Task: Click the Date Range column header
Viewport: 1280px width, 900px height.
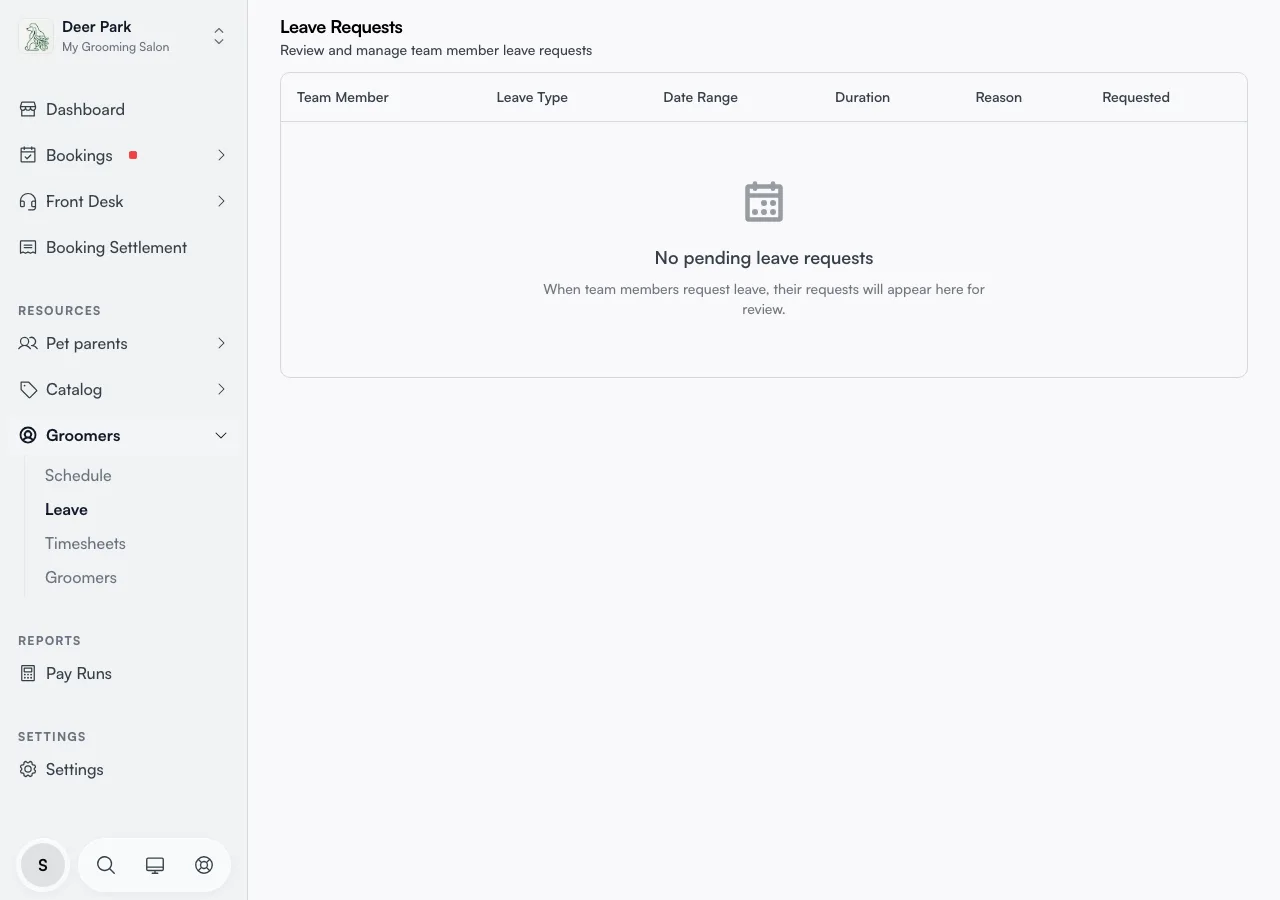Action: click(x=700, y=97)
